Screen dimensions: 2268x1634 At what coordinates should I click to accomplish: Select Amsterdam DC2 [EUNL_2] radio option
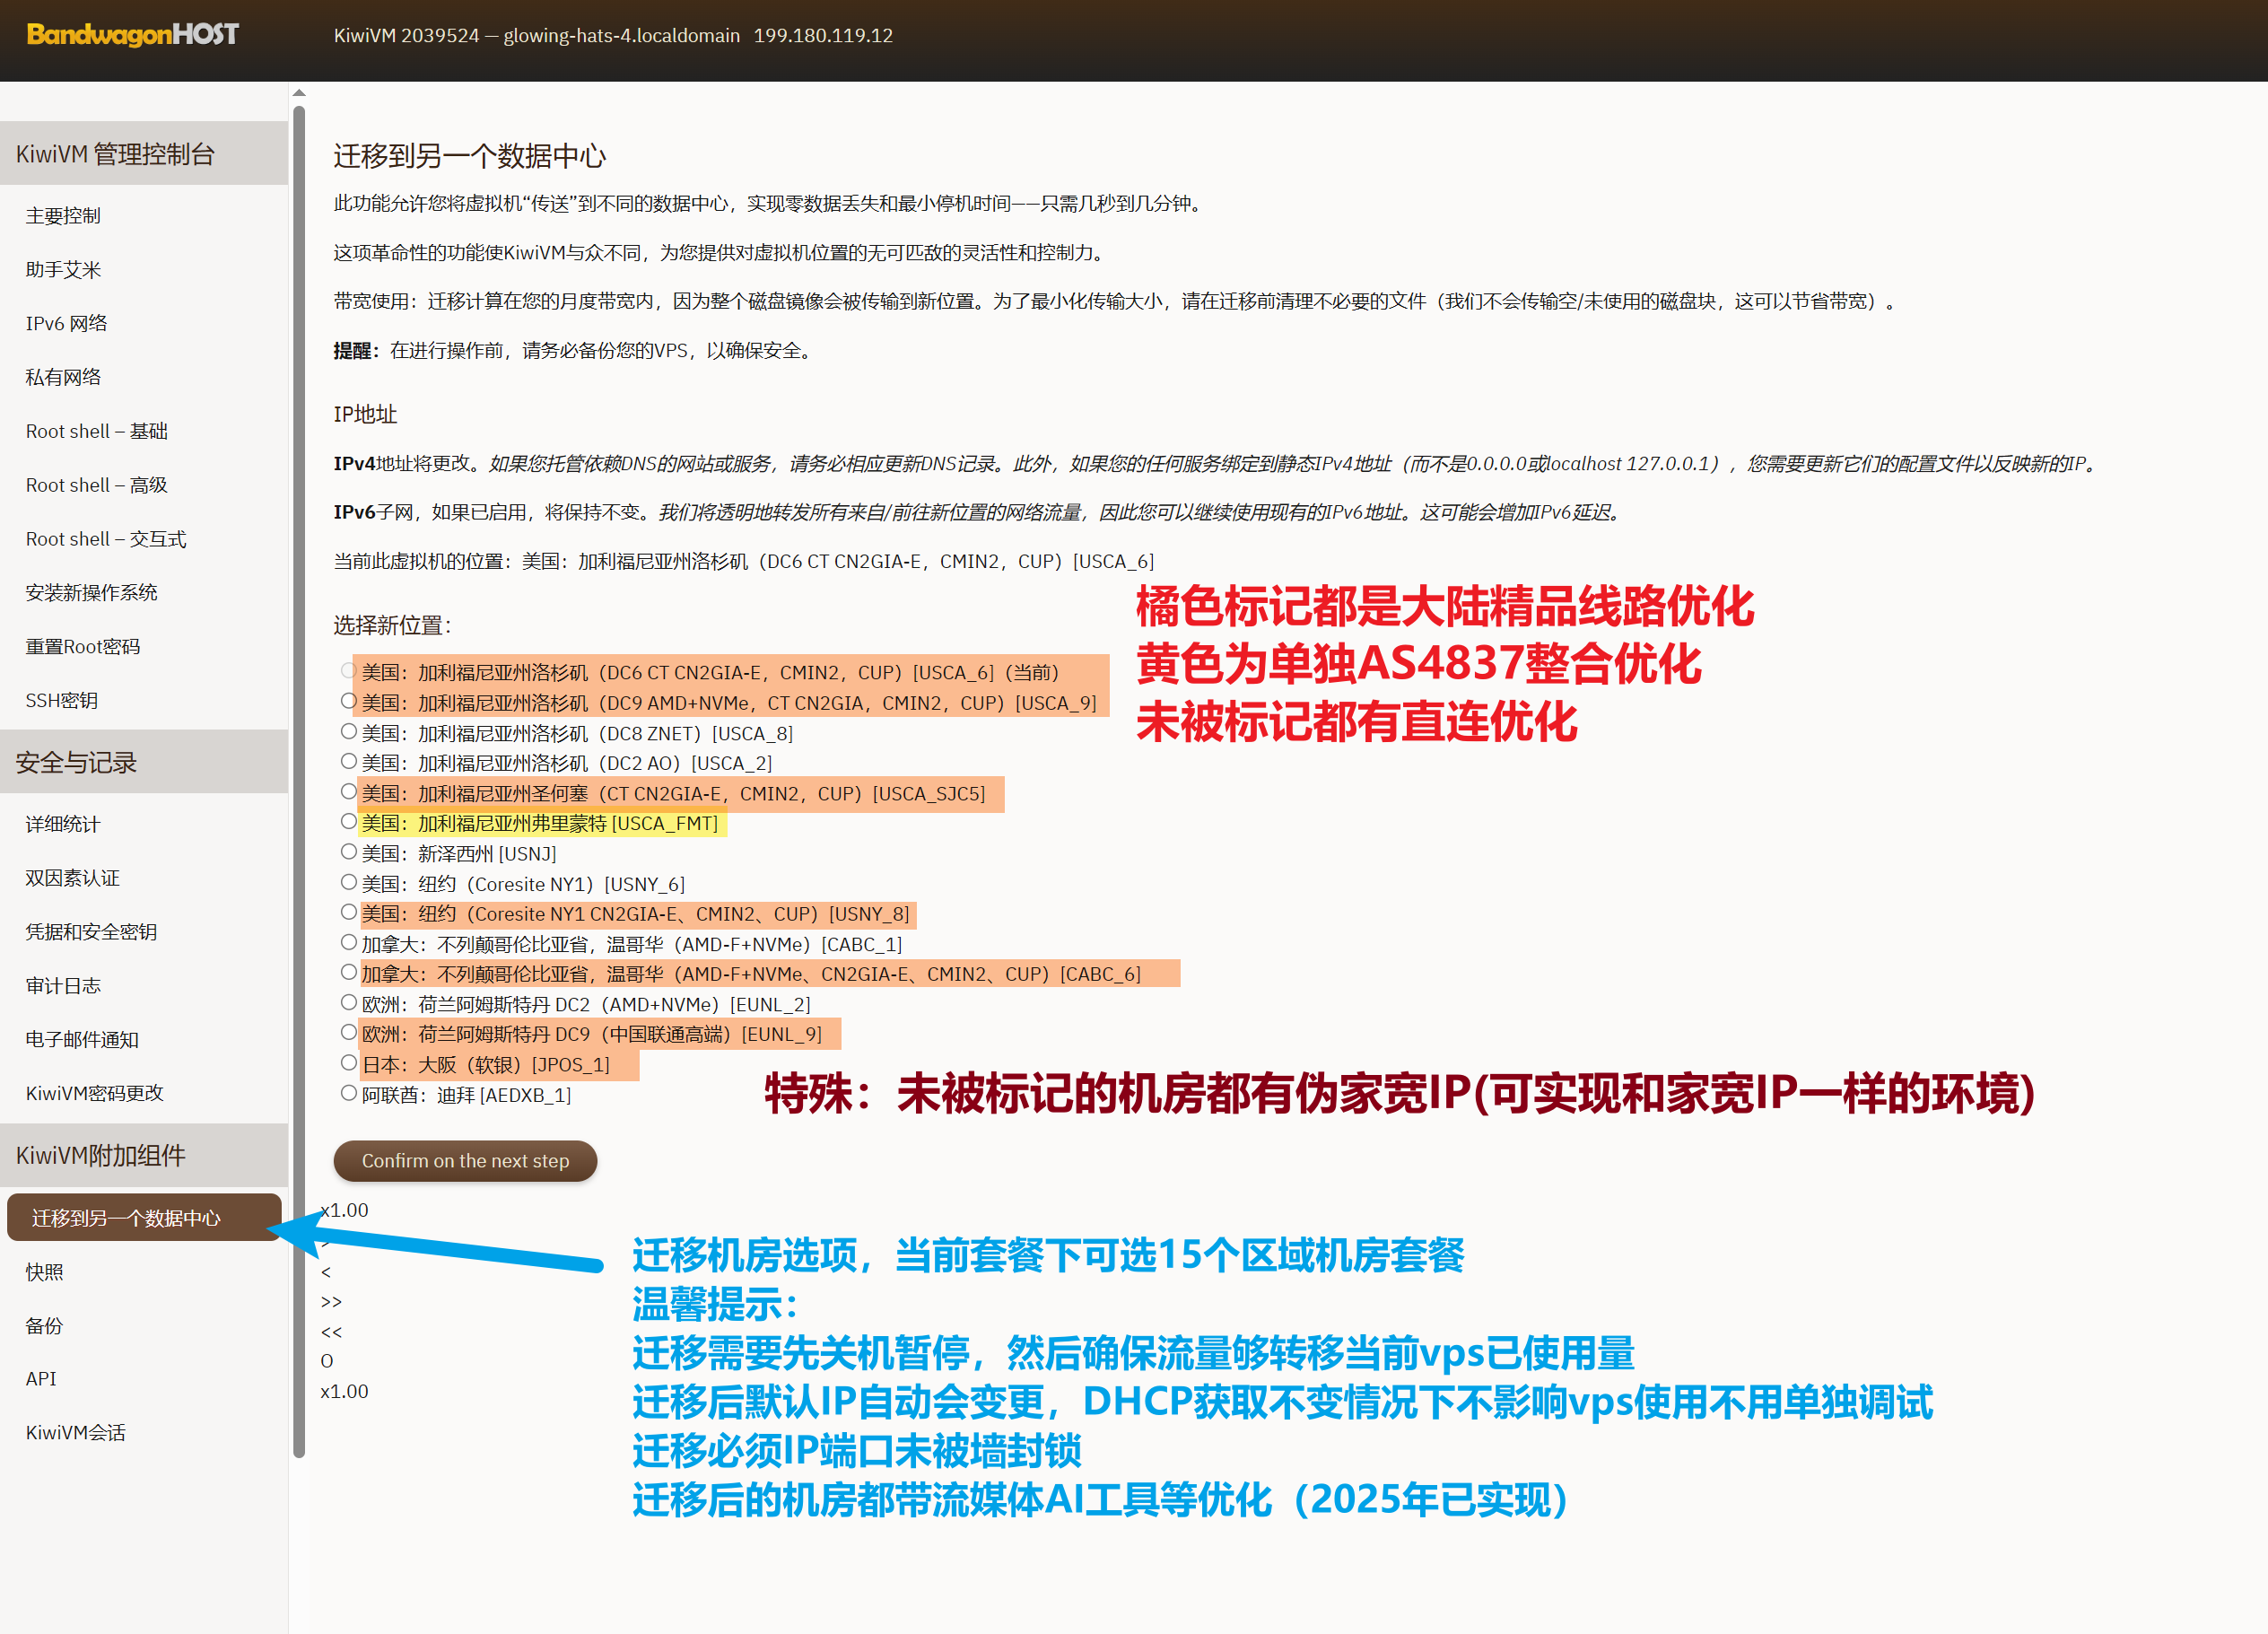coord(349,1002)
